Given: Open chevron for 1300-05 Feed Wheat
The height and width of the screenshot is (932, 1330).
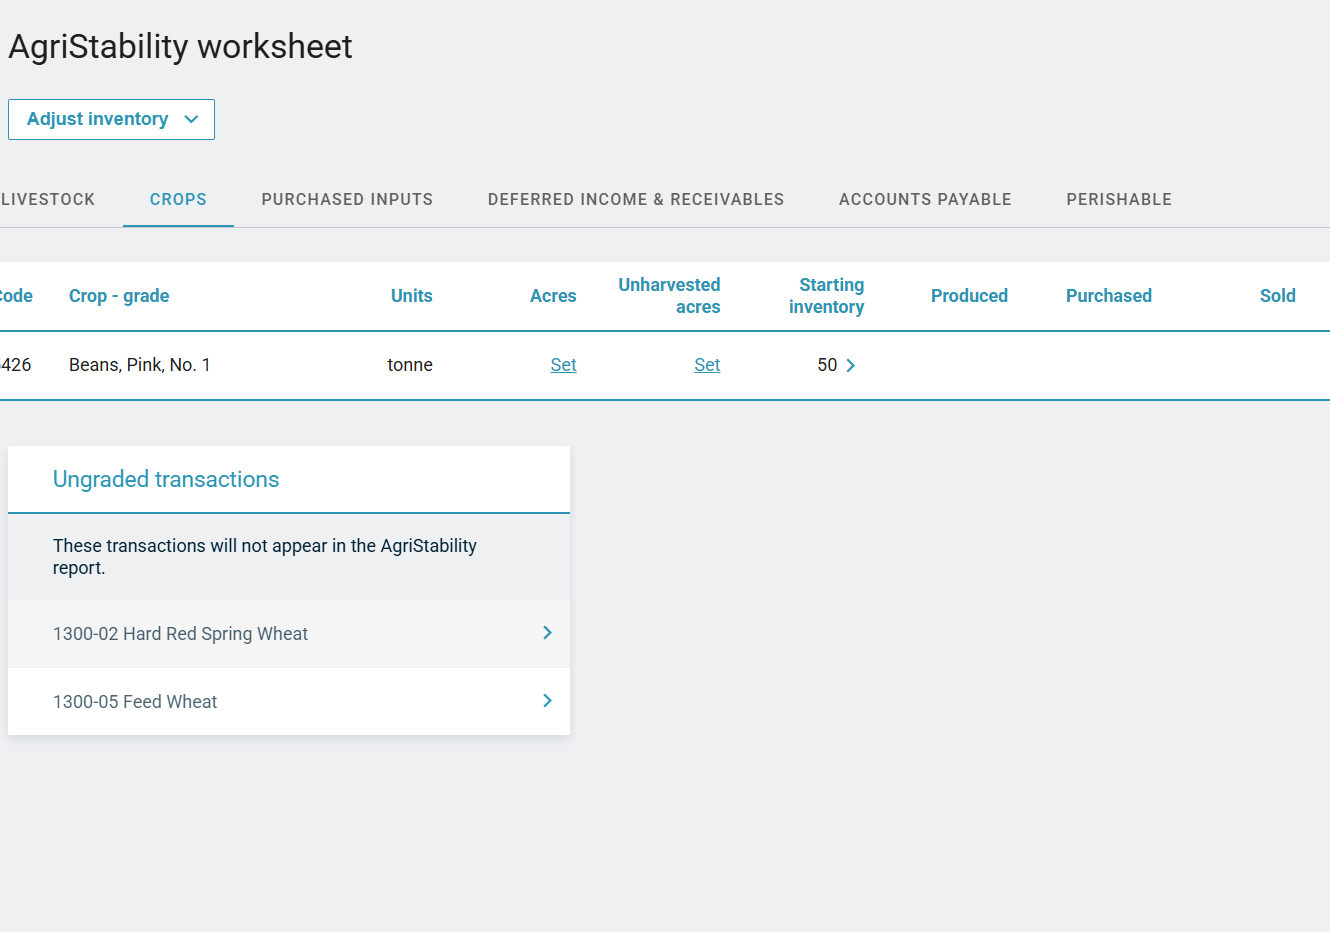Looking at the screenshot, I should [547, 701].
